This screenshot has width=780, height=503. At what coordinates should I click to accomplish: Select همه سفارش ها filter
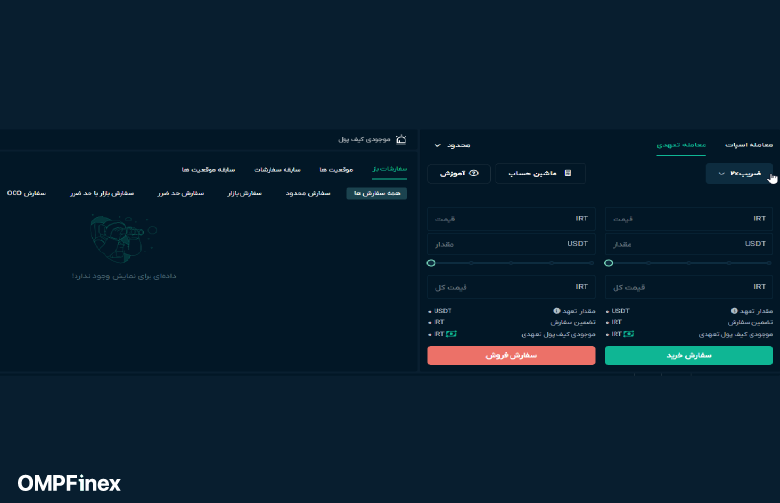pos(377,193)
